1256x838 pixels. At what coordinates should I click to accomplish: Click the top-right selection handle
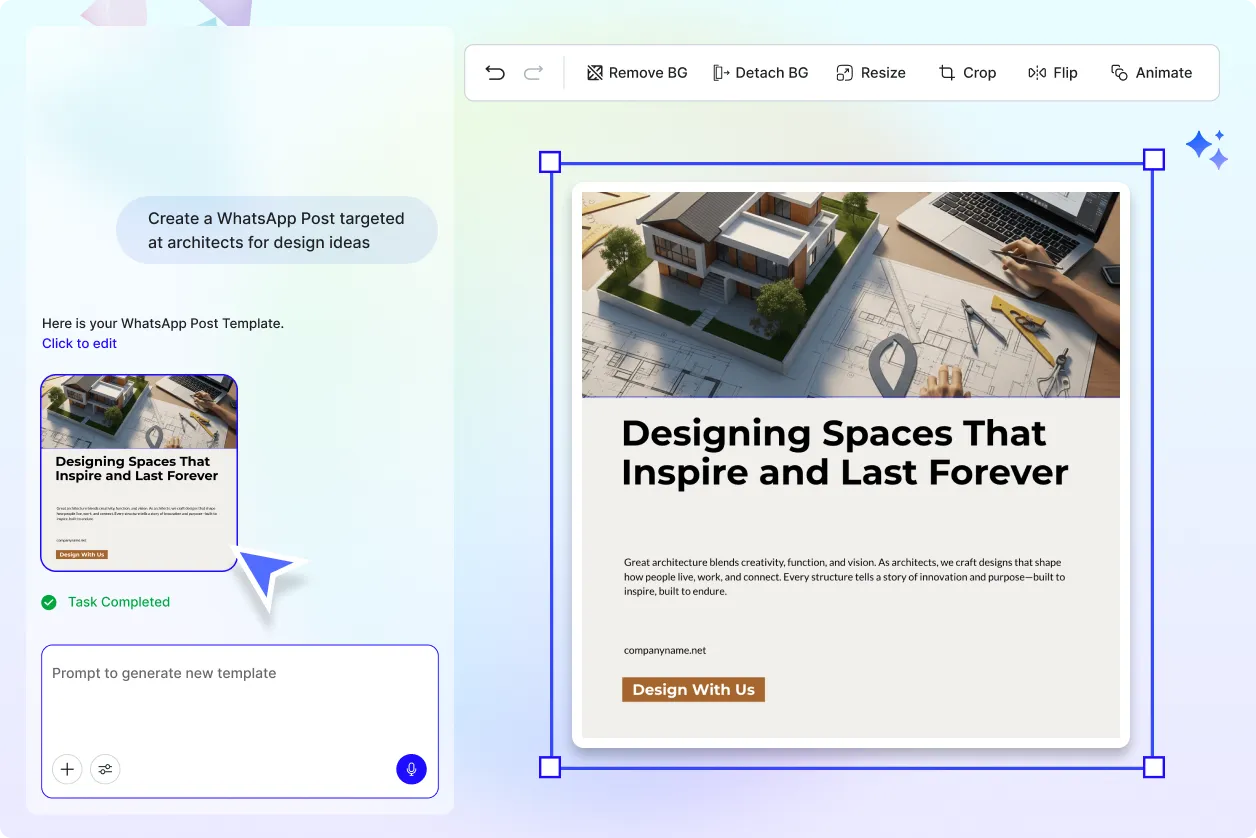click(x=1154, y=160)
